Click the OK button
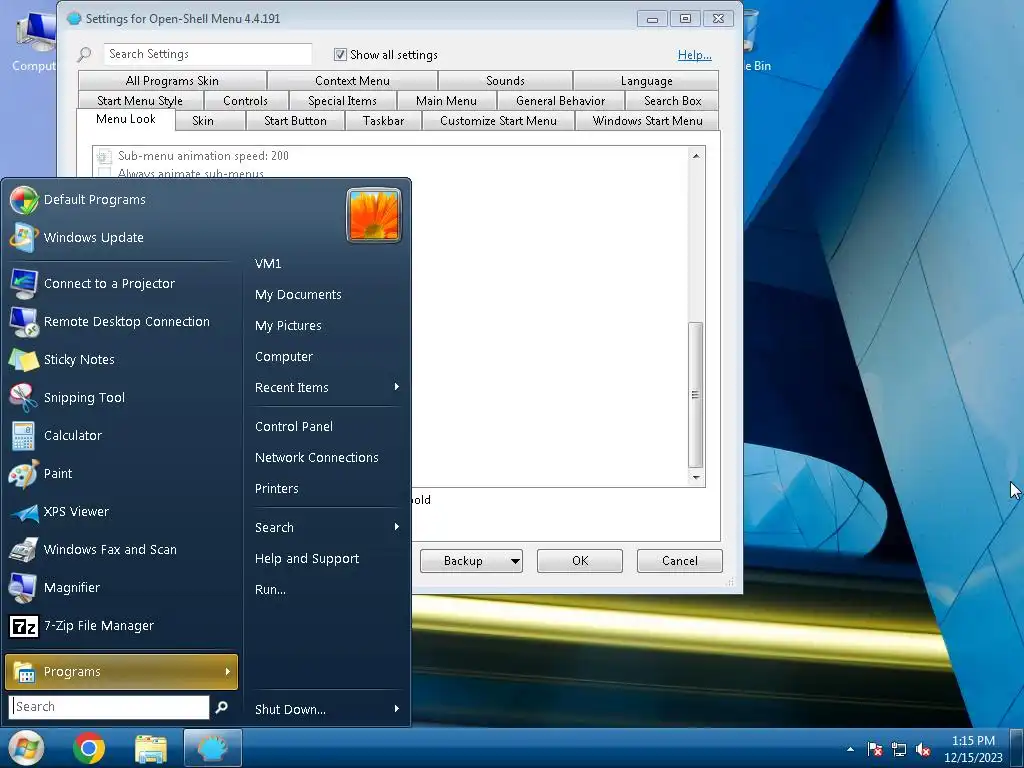Image resolution: width=1024 pixels, height=768 pixels. click(580, 561)
